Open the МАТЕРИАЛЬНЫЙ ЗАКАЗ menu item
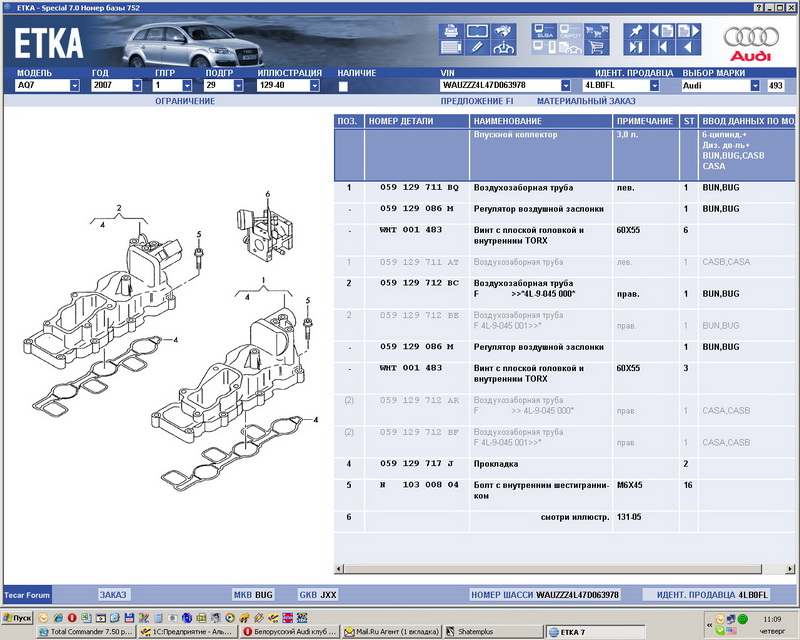This screenshot has height=640, width=800. coord(586,101)
